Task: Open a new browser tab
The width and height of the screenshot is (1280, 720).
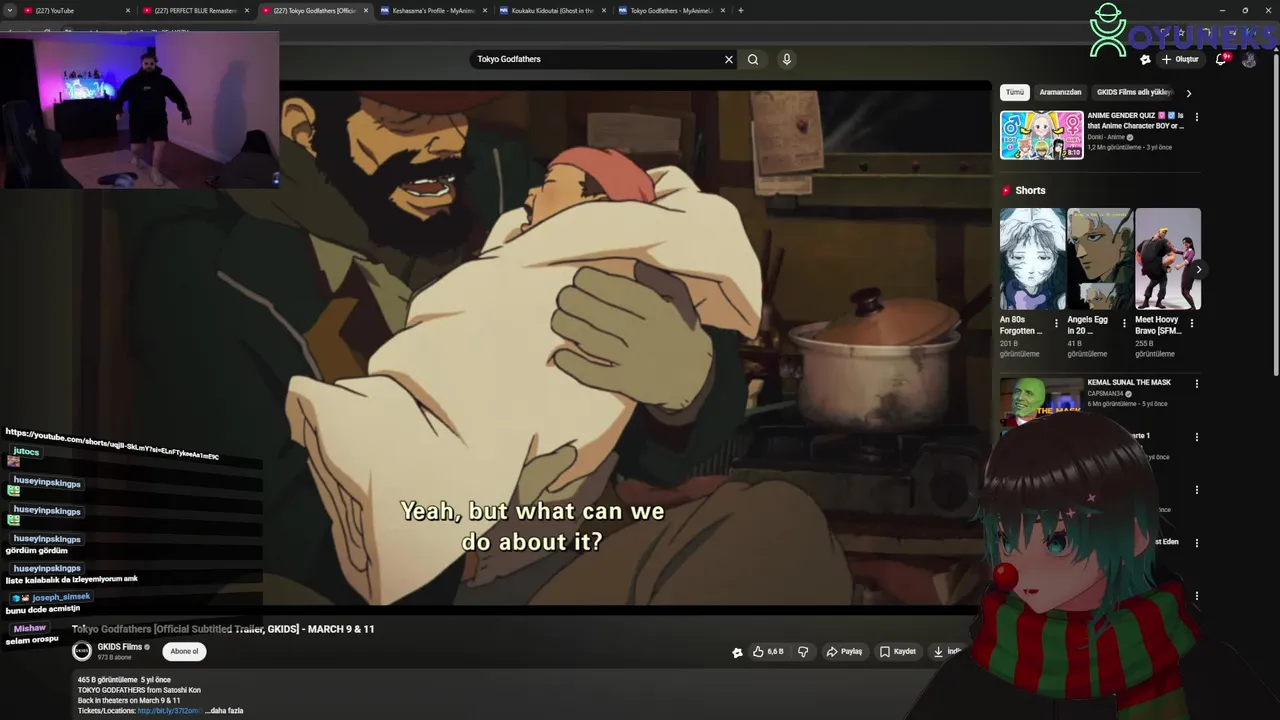Action: pos(741,11)
